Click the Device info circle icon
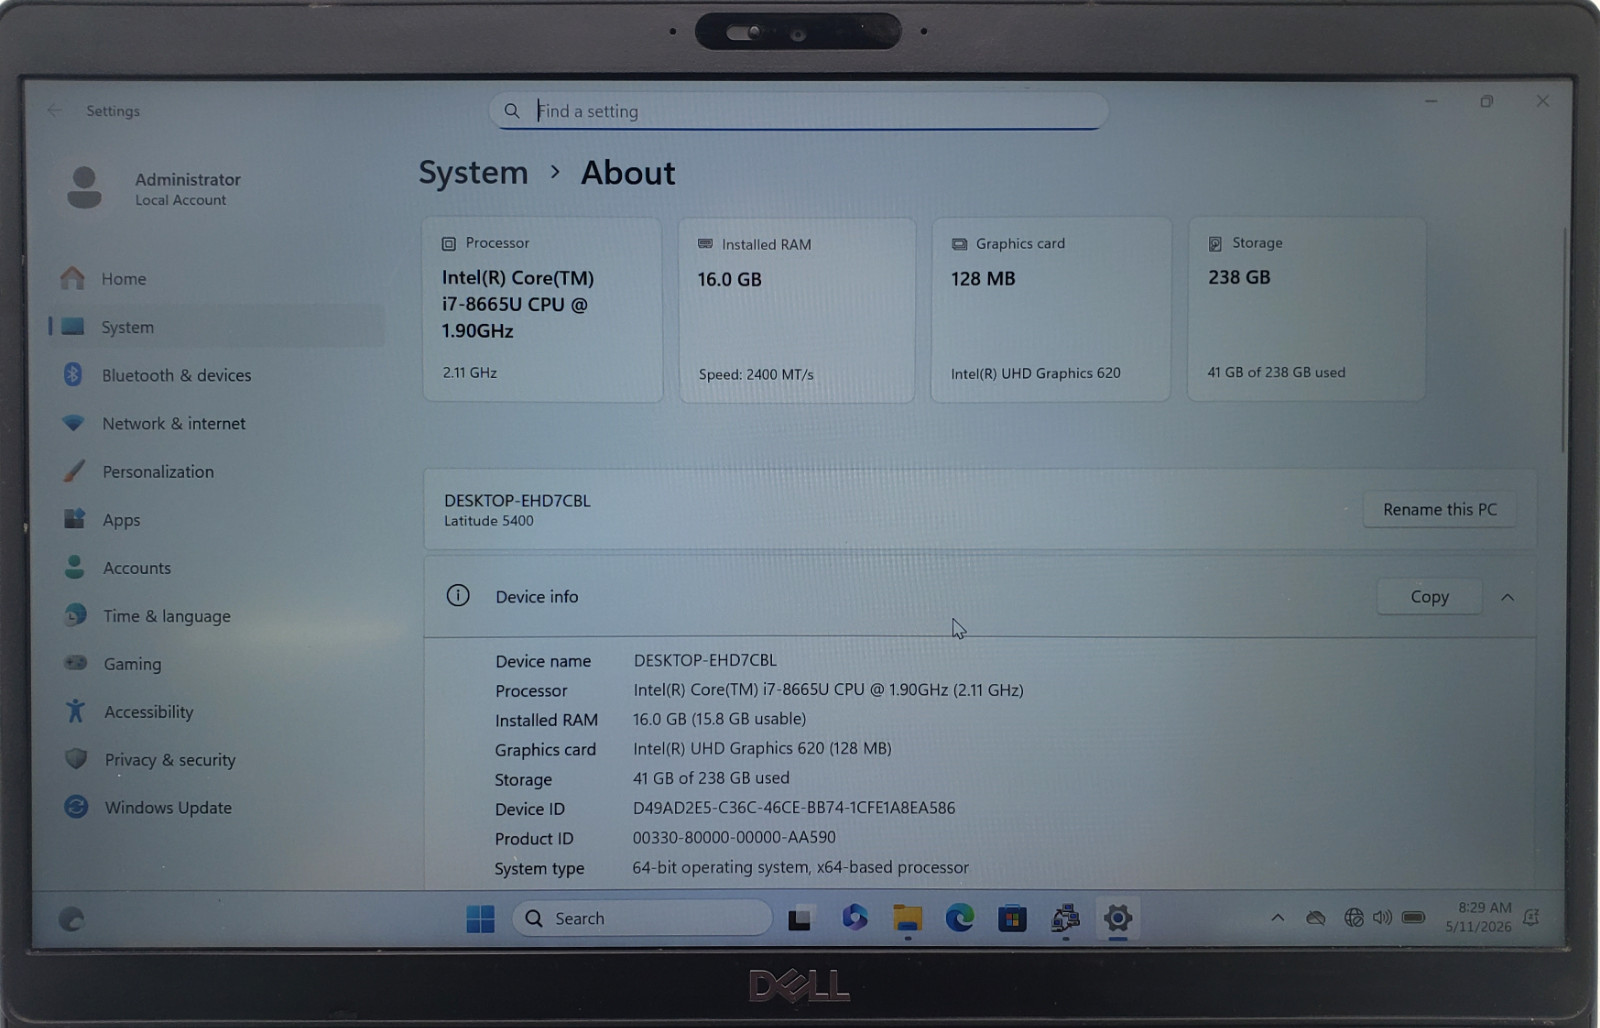The height and width of the screenshot is (1028, 1600). 458,596
